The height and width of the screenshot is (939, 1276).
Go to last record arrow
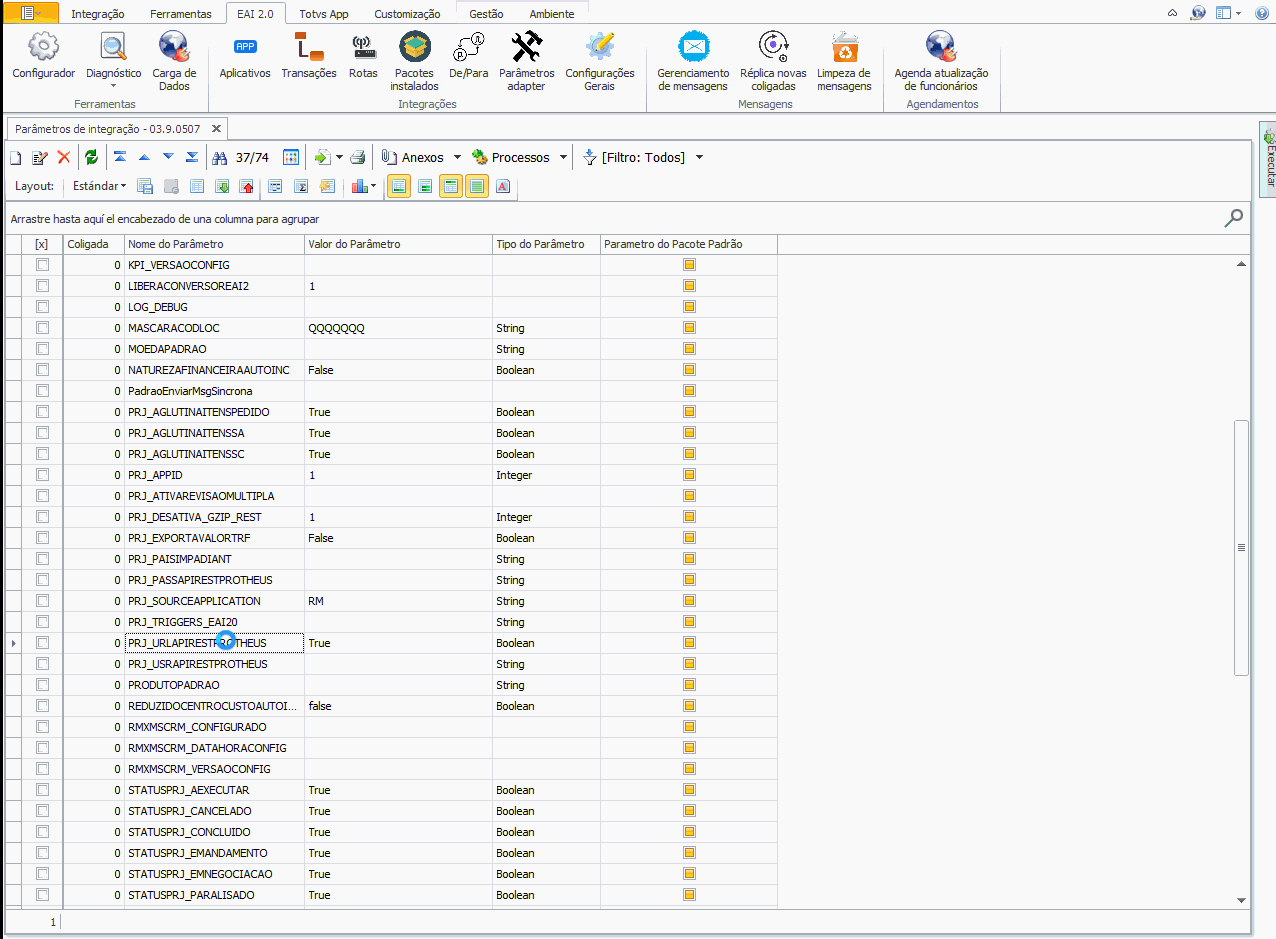point(192,157)
